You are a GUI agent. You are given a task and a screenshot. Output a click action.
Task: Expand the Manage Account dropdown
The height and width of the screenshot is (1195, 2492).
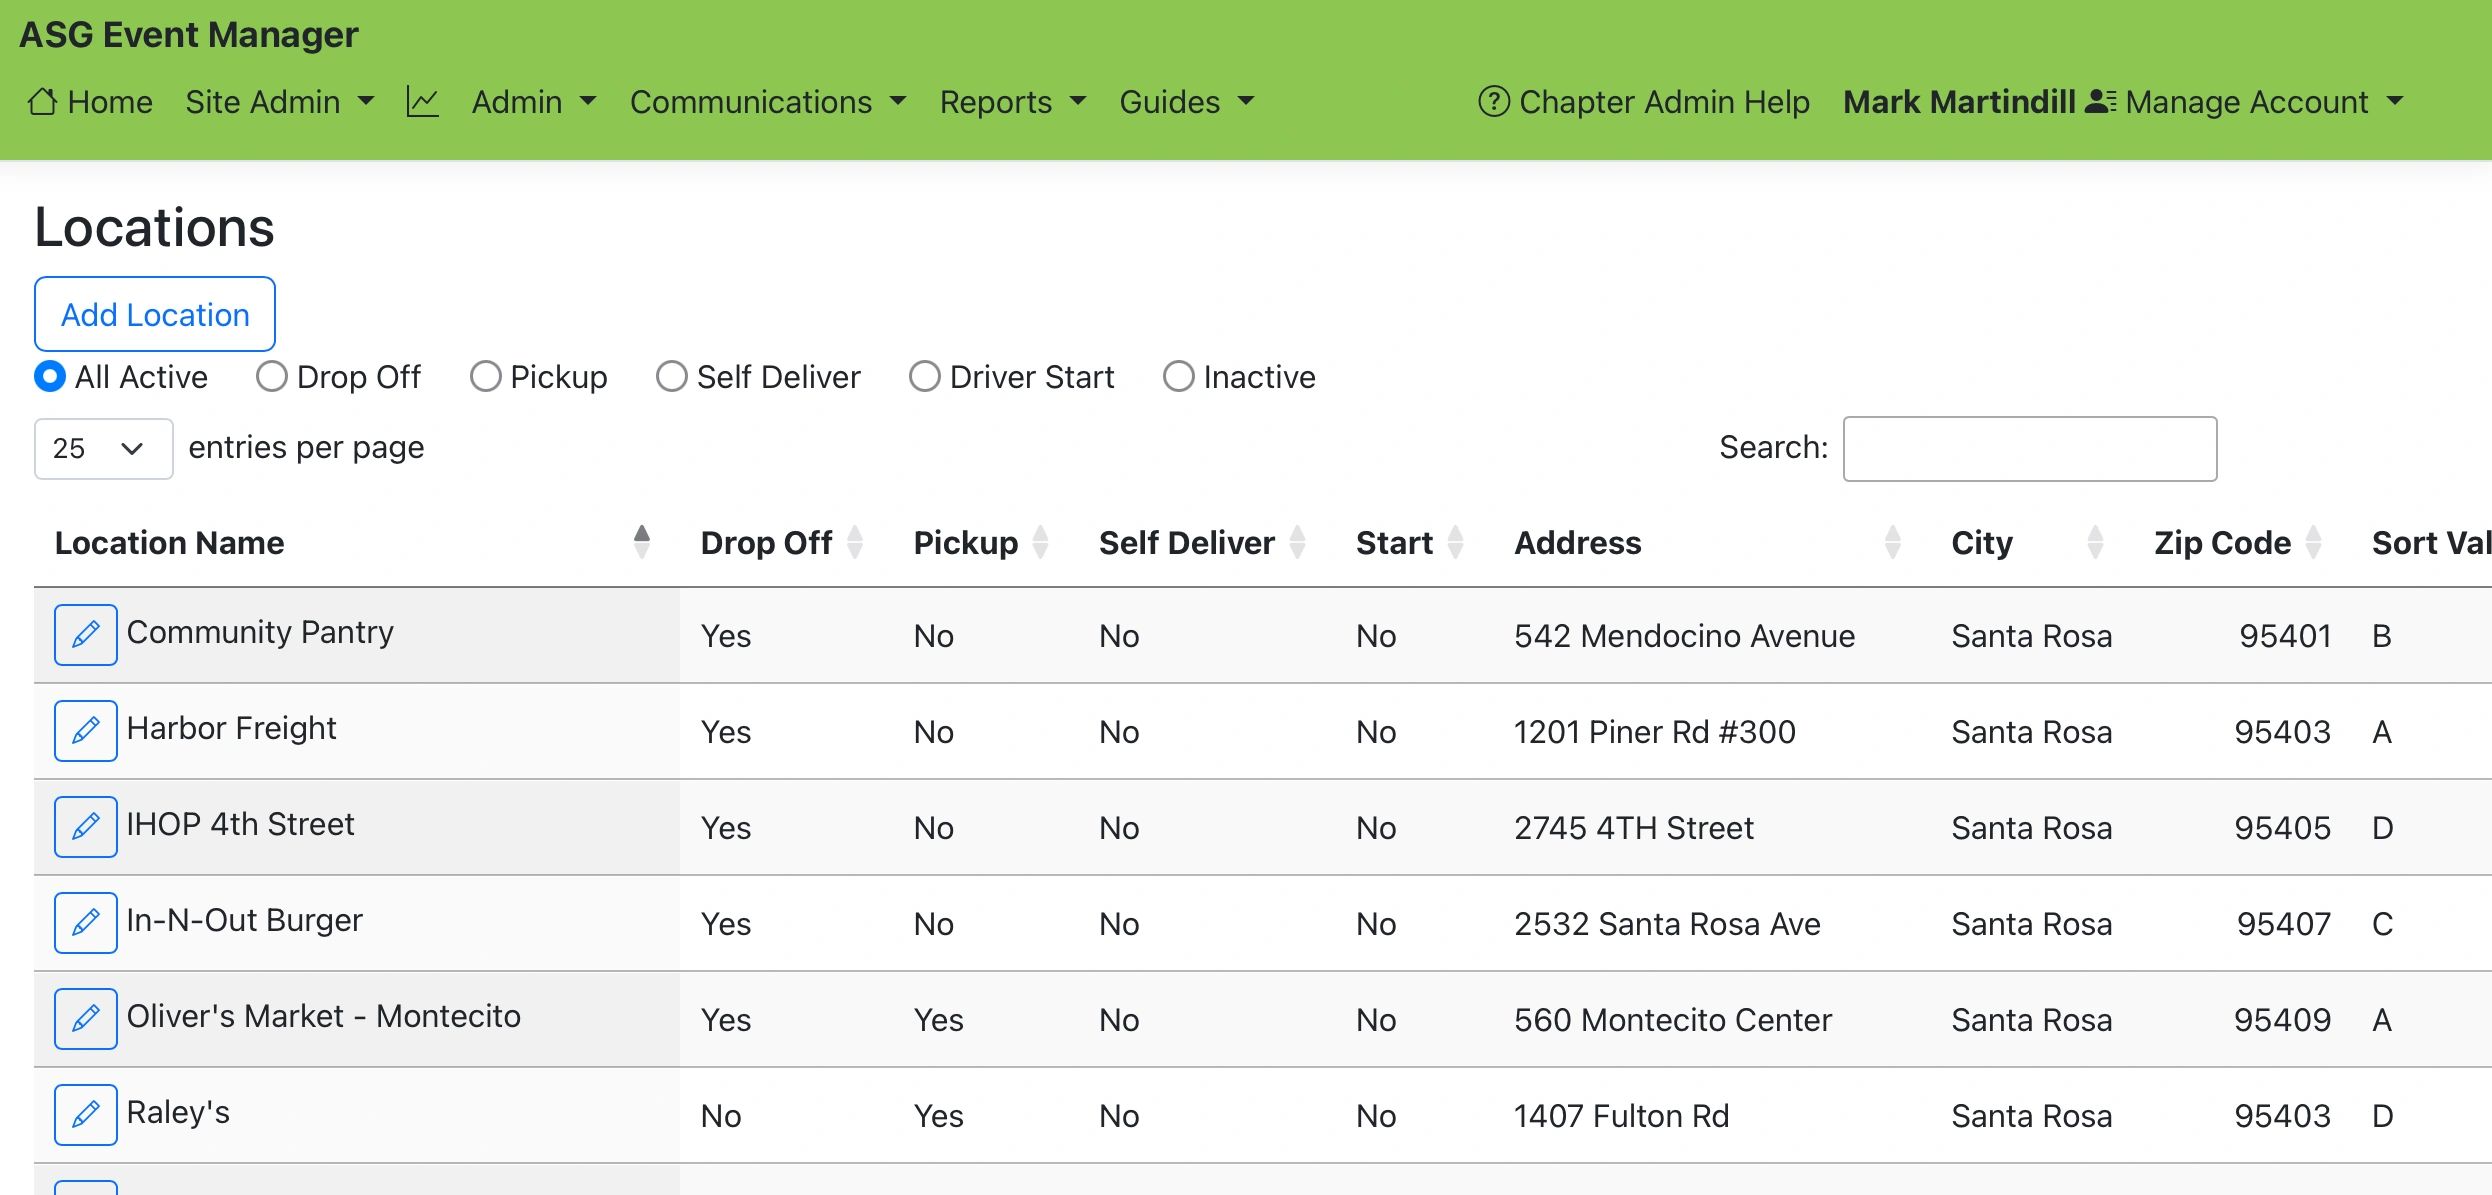click(x=2263, y=102)
